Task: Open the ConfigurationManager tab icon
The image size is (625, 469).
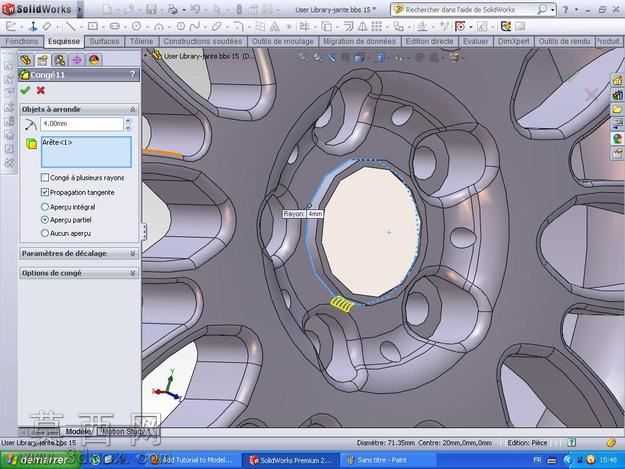Action: tap(60, 60)
